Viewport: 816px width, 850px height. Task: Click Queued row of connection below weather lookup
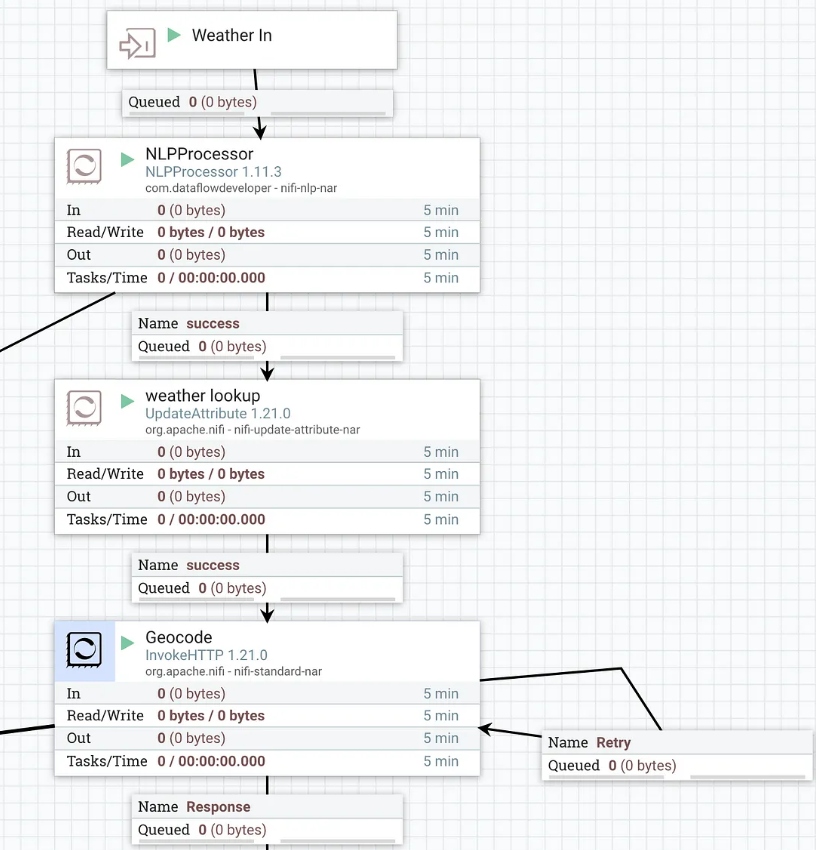[267, 589]
